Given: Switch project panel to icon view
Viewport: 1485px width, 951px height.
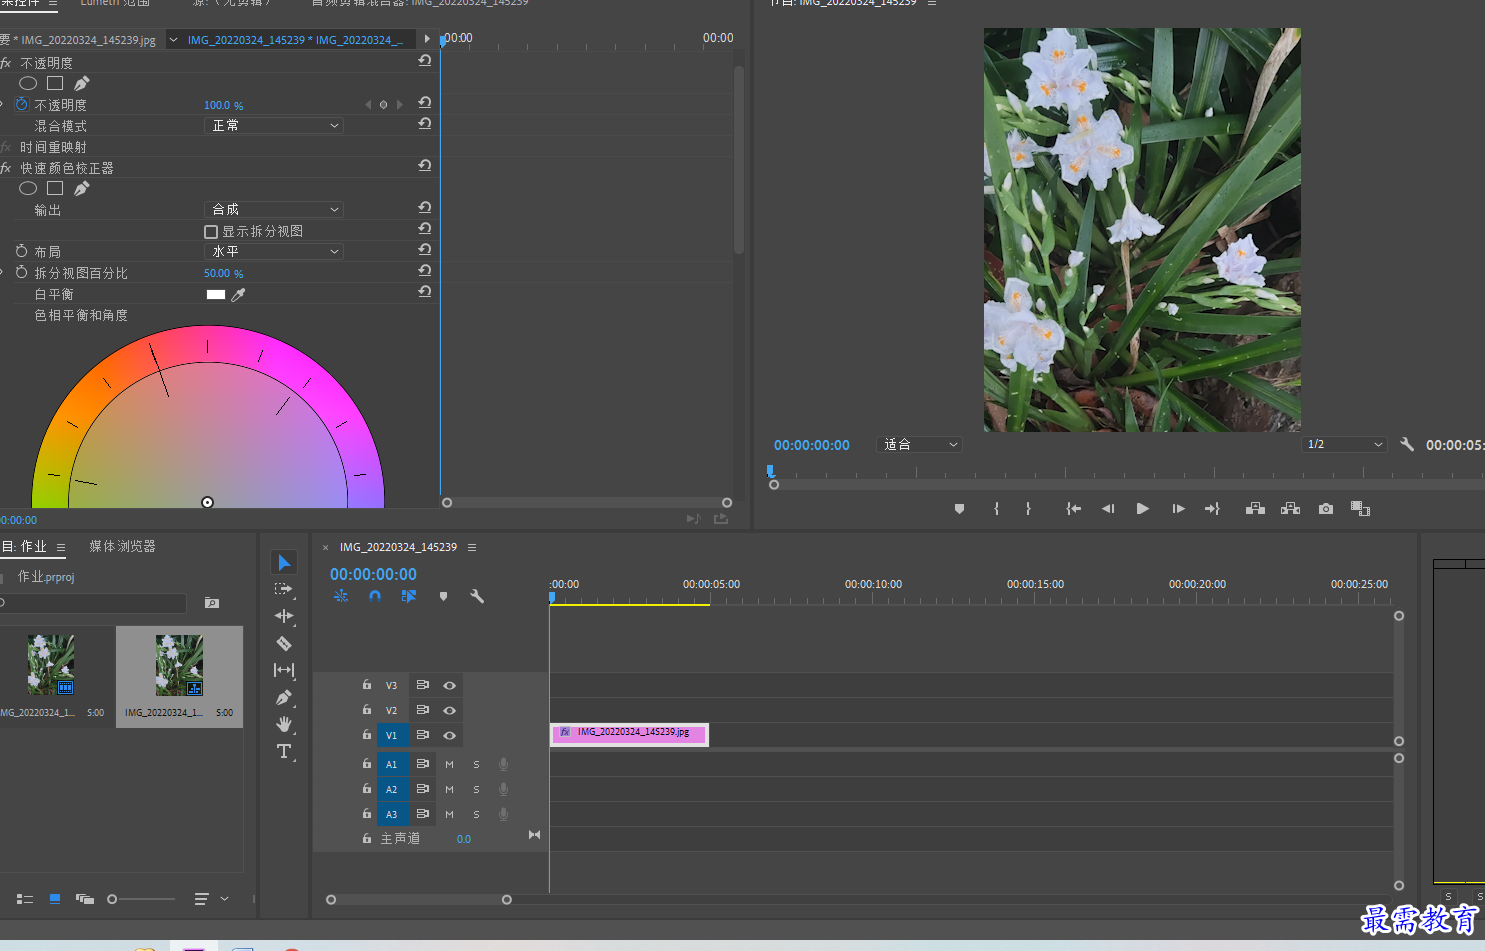Looking at the screenshot, I should pos(55,899).
